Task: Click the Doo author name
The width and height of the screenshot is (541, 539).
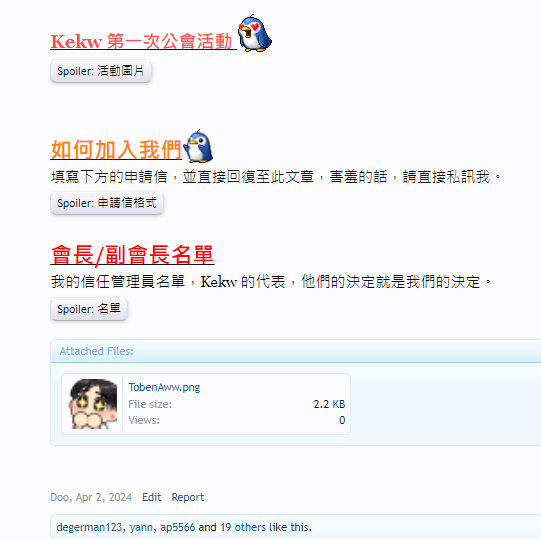Action: [59, 497]
